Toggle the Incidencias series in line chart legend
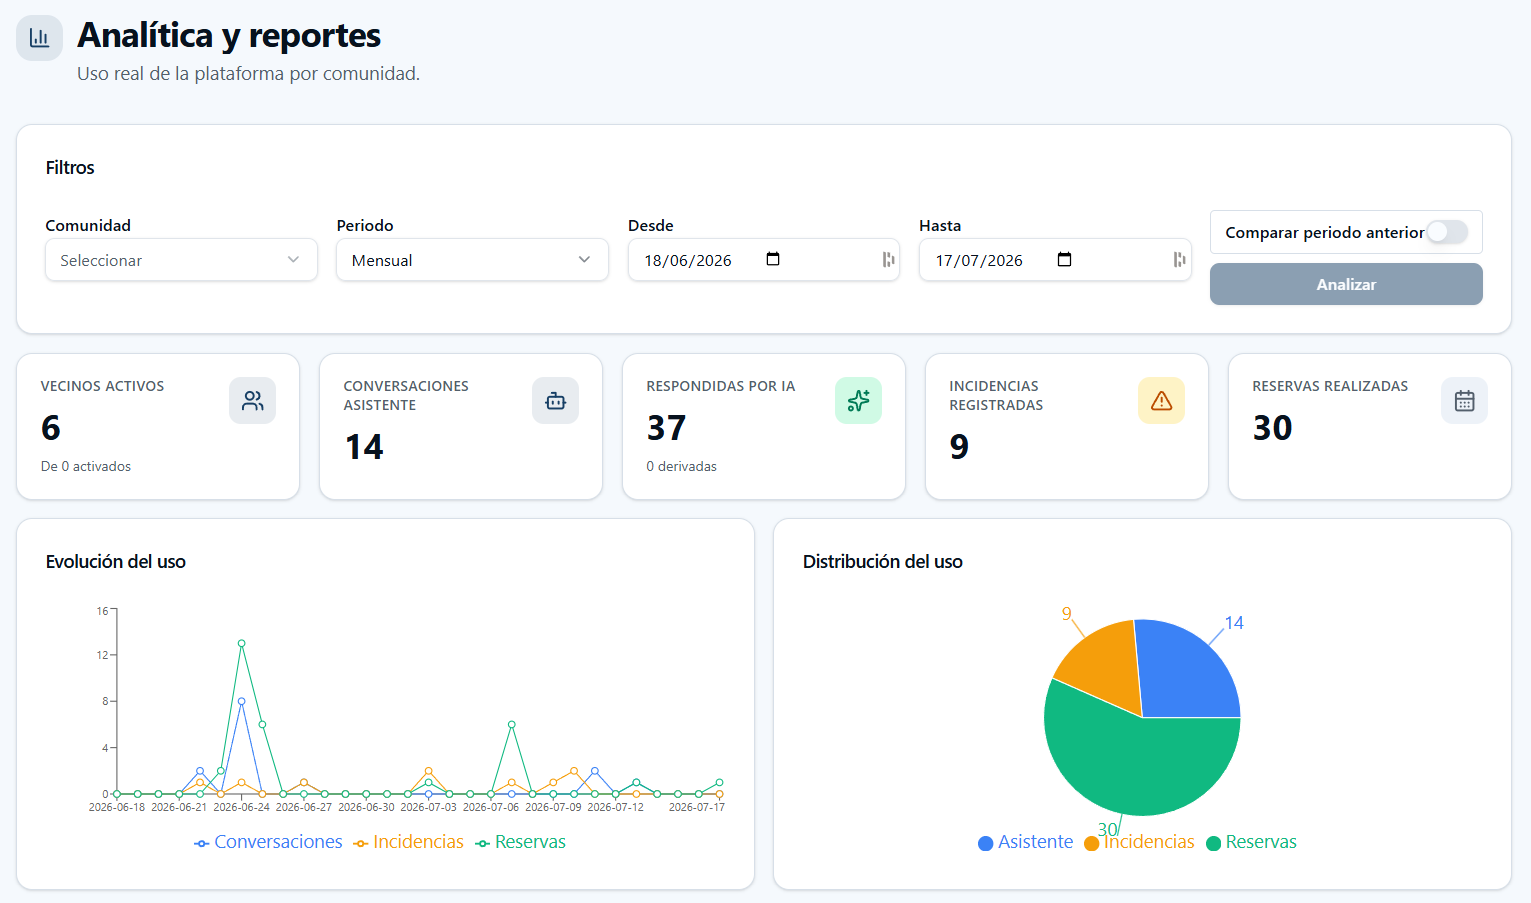This screenshot has height=903, width=1531. (x=408, y=842)
